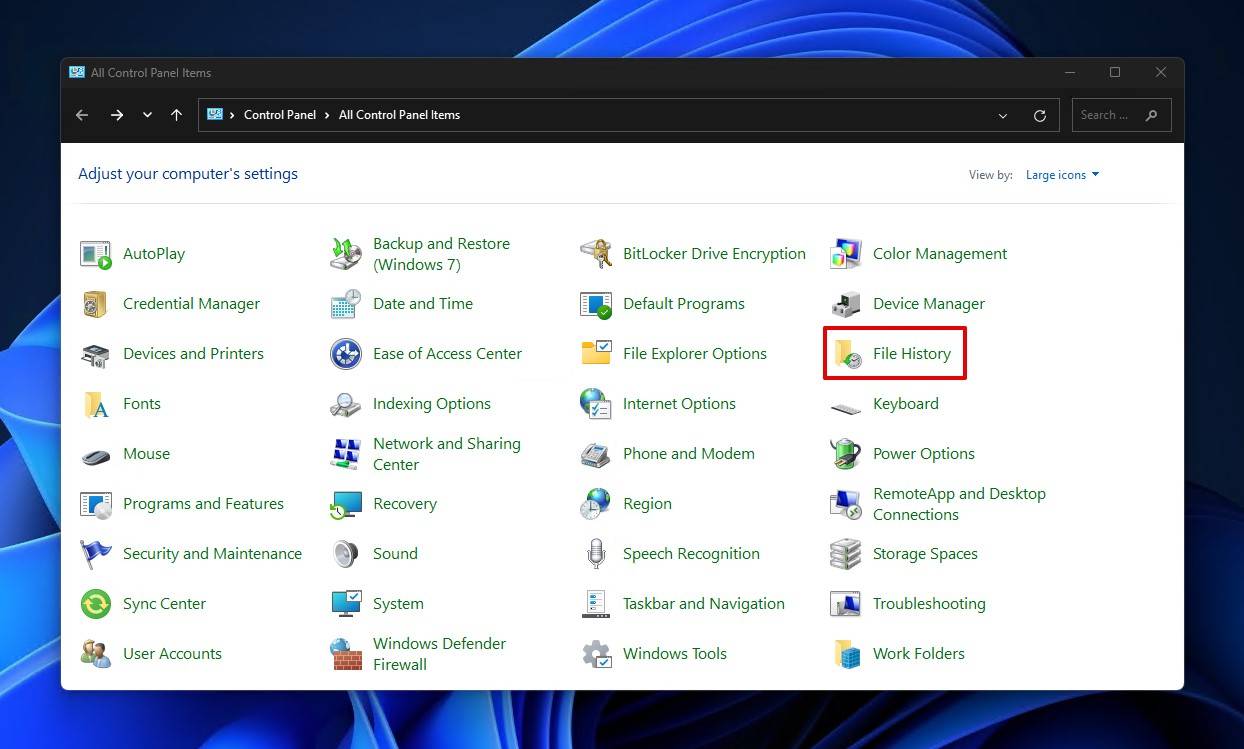Click the Control Panel search box
The image size is (1244, 749).
1121,115
